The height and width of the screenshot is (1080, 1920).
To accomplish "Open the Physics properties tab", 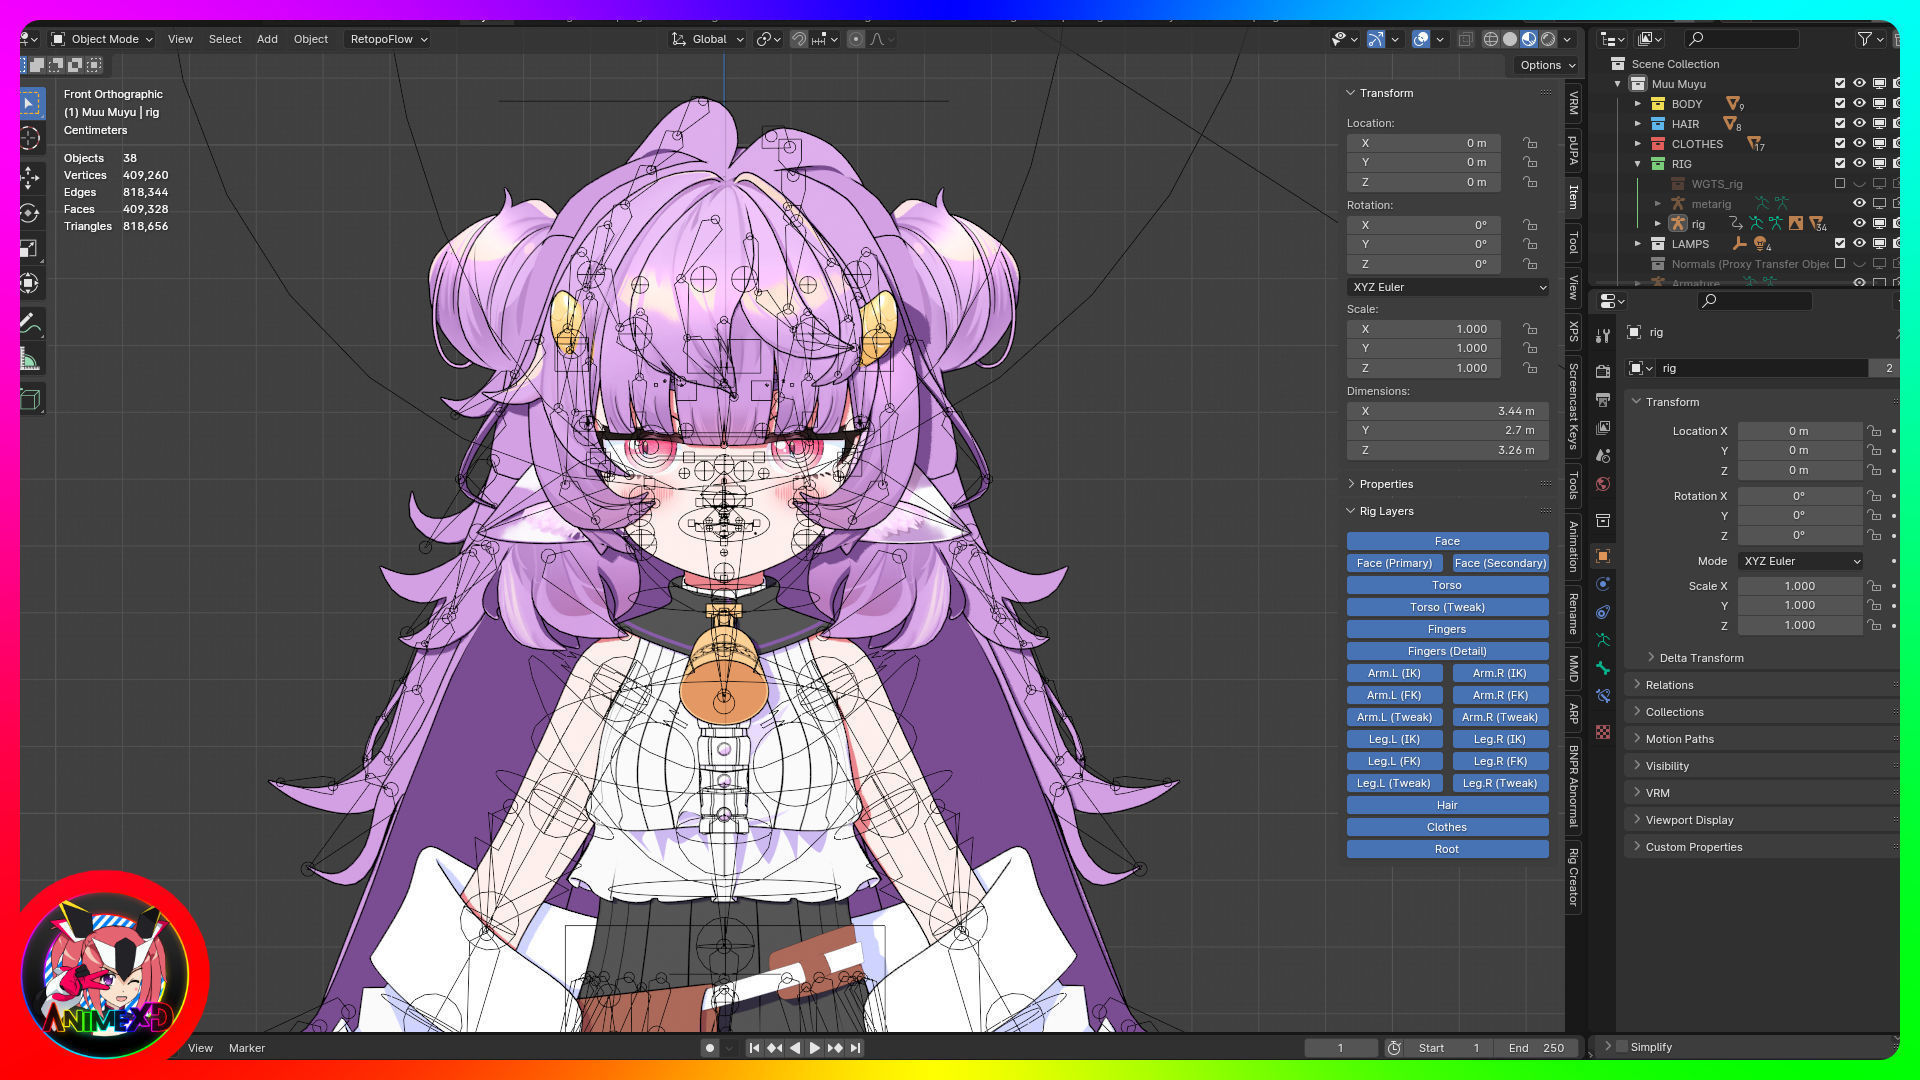I will coord(1603,584).
